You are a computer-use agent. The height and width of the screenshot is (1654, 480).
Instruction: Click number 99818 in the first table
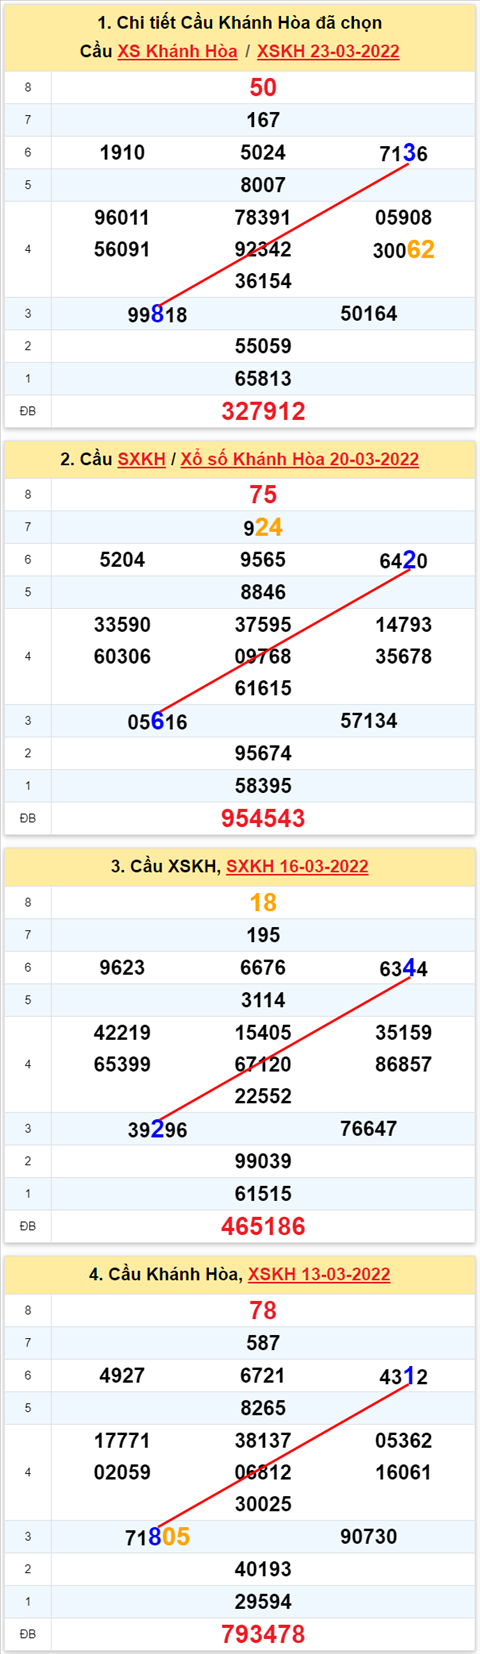(157, 314)
